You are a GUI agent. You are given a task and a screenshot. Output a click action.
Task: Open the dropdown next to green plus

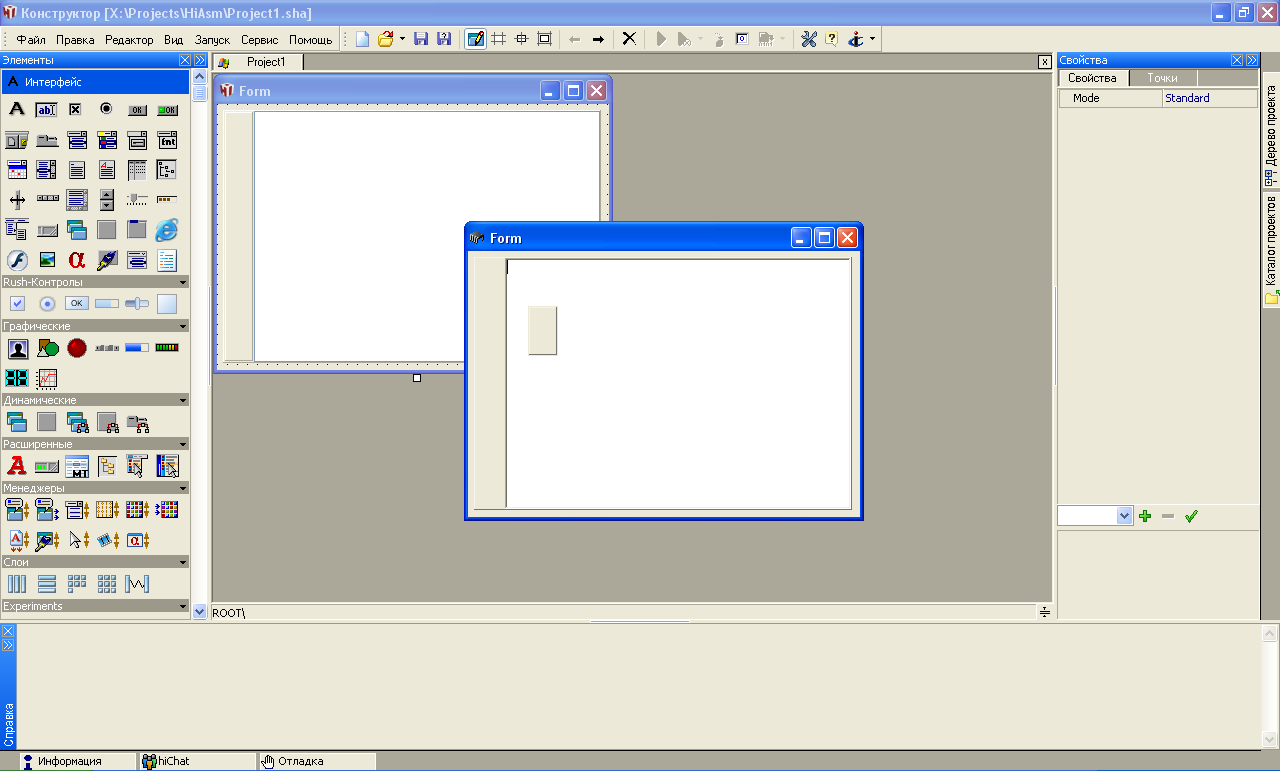pos(1124,516)
